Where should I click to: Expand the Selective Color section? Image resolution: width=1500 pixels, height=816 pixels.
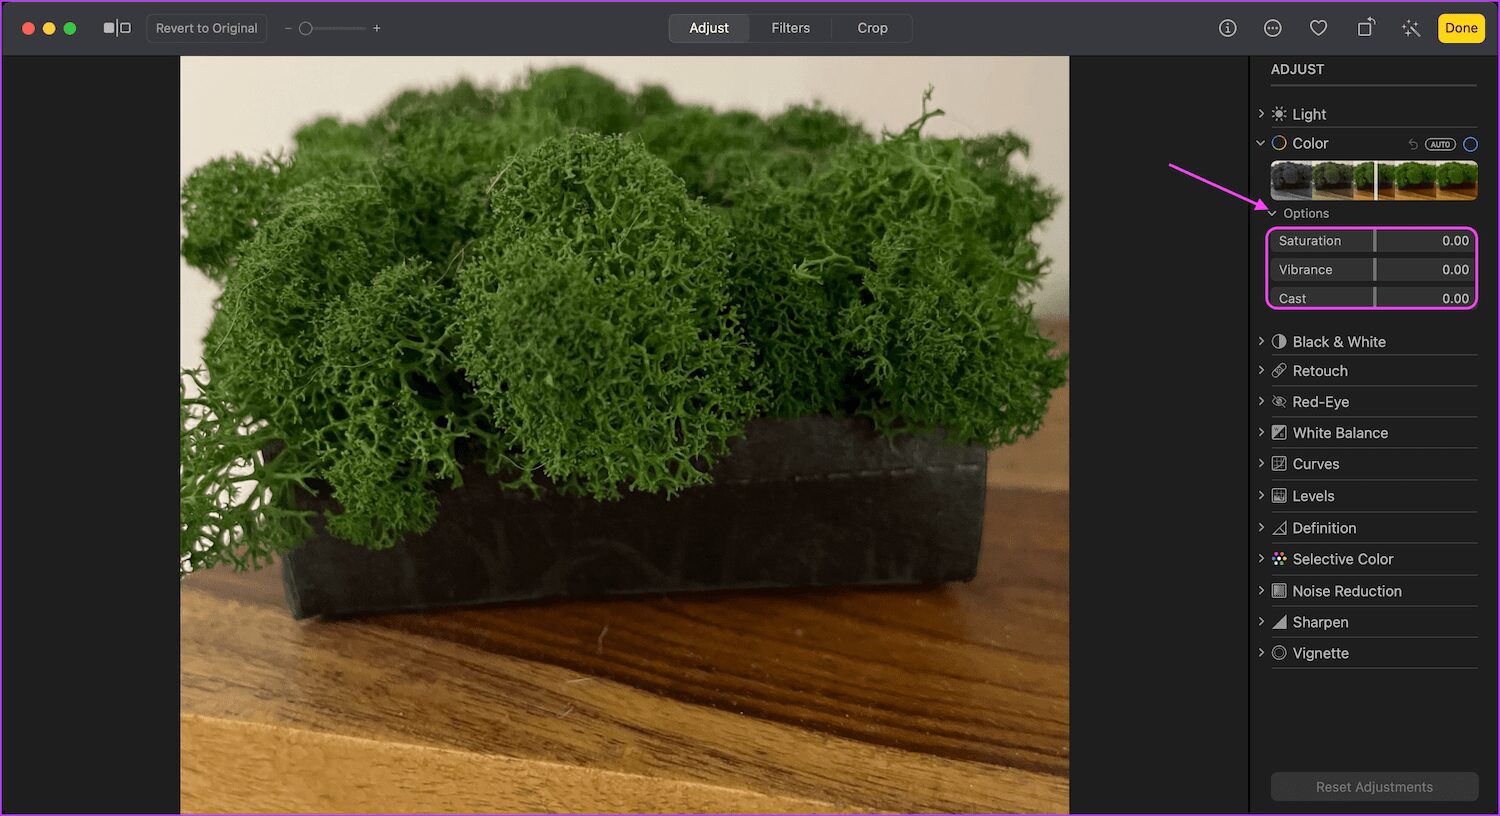tap(1261, 559)
